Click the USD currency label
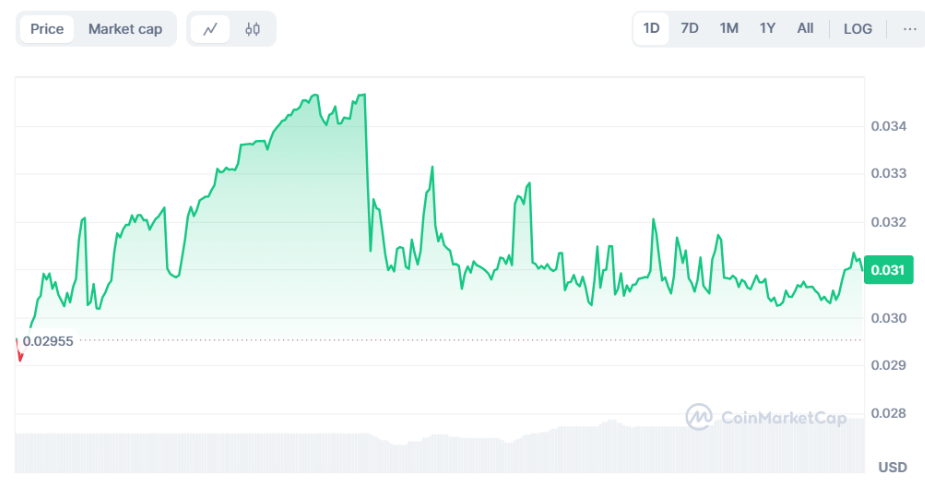This screenshot has width=925, height=481. [x=892, y=467]
